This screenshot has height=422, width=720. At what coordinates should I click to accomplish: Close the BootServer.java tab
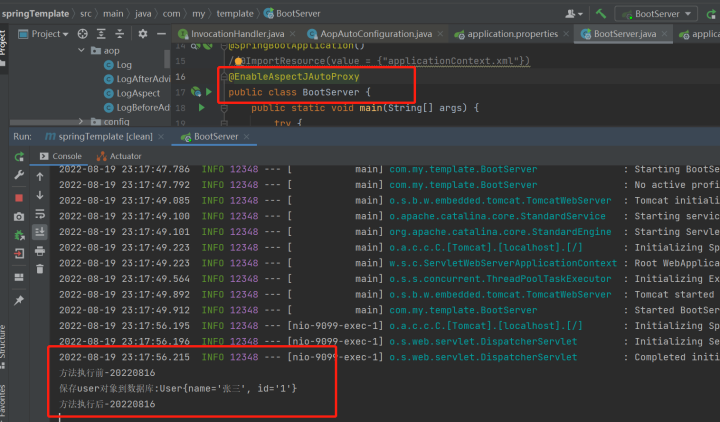664,34
